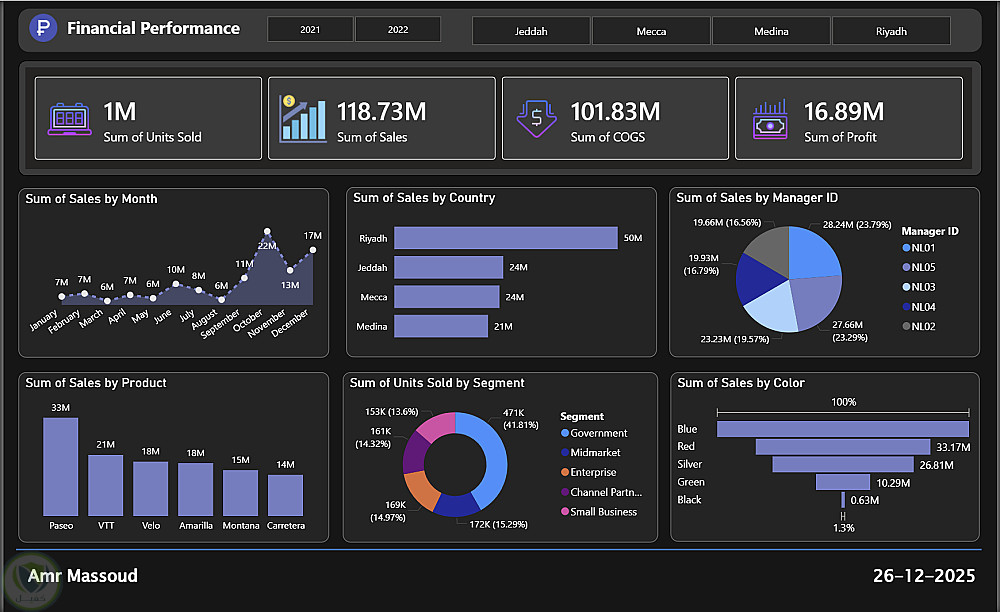
Task: Select the Medina city slicer
Action: point(771,31)
